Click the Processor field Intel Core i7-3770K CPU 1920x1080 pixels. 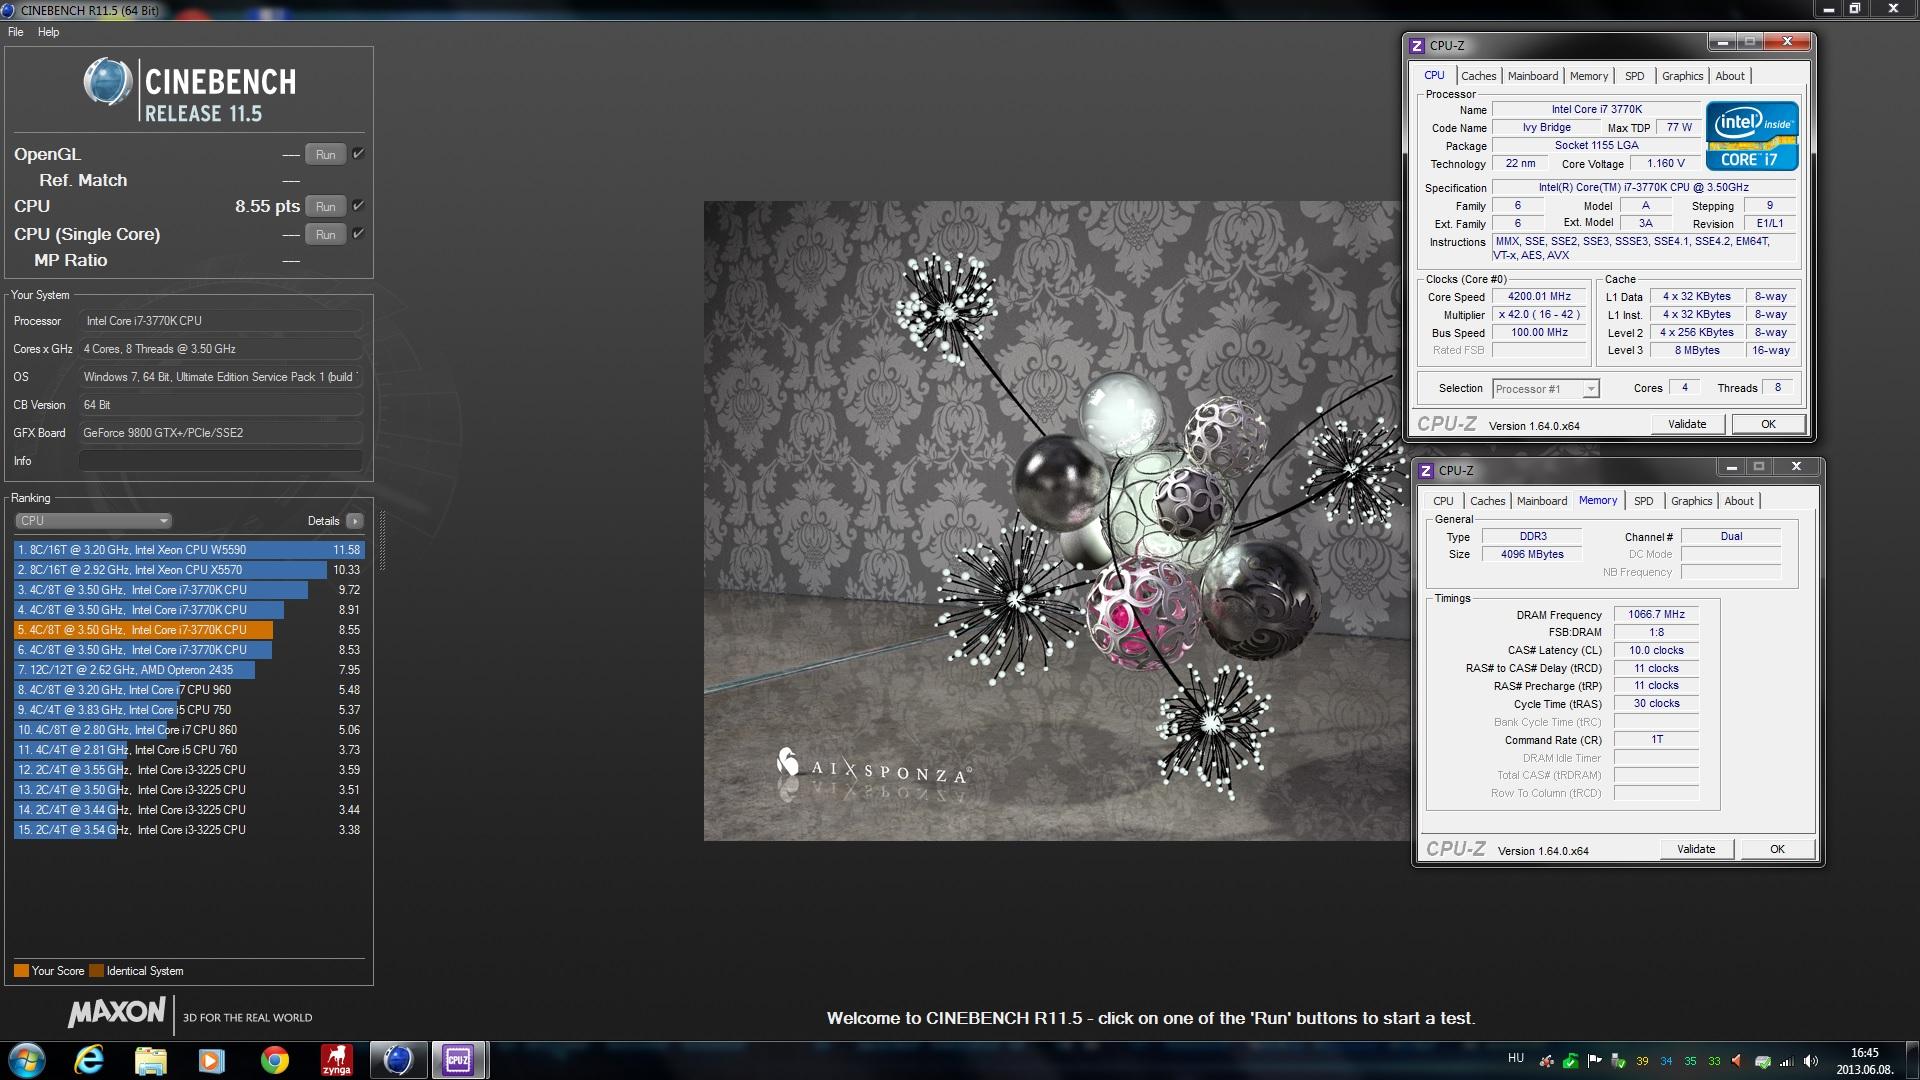point(220,321)
